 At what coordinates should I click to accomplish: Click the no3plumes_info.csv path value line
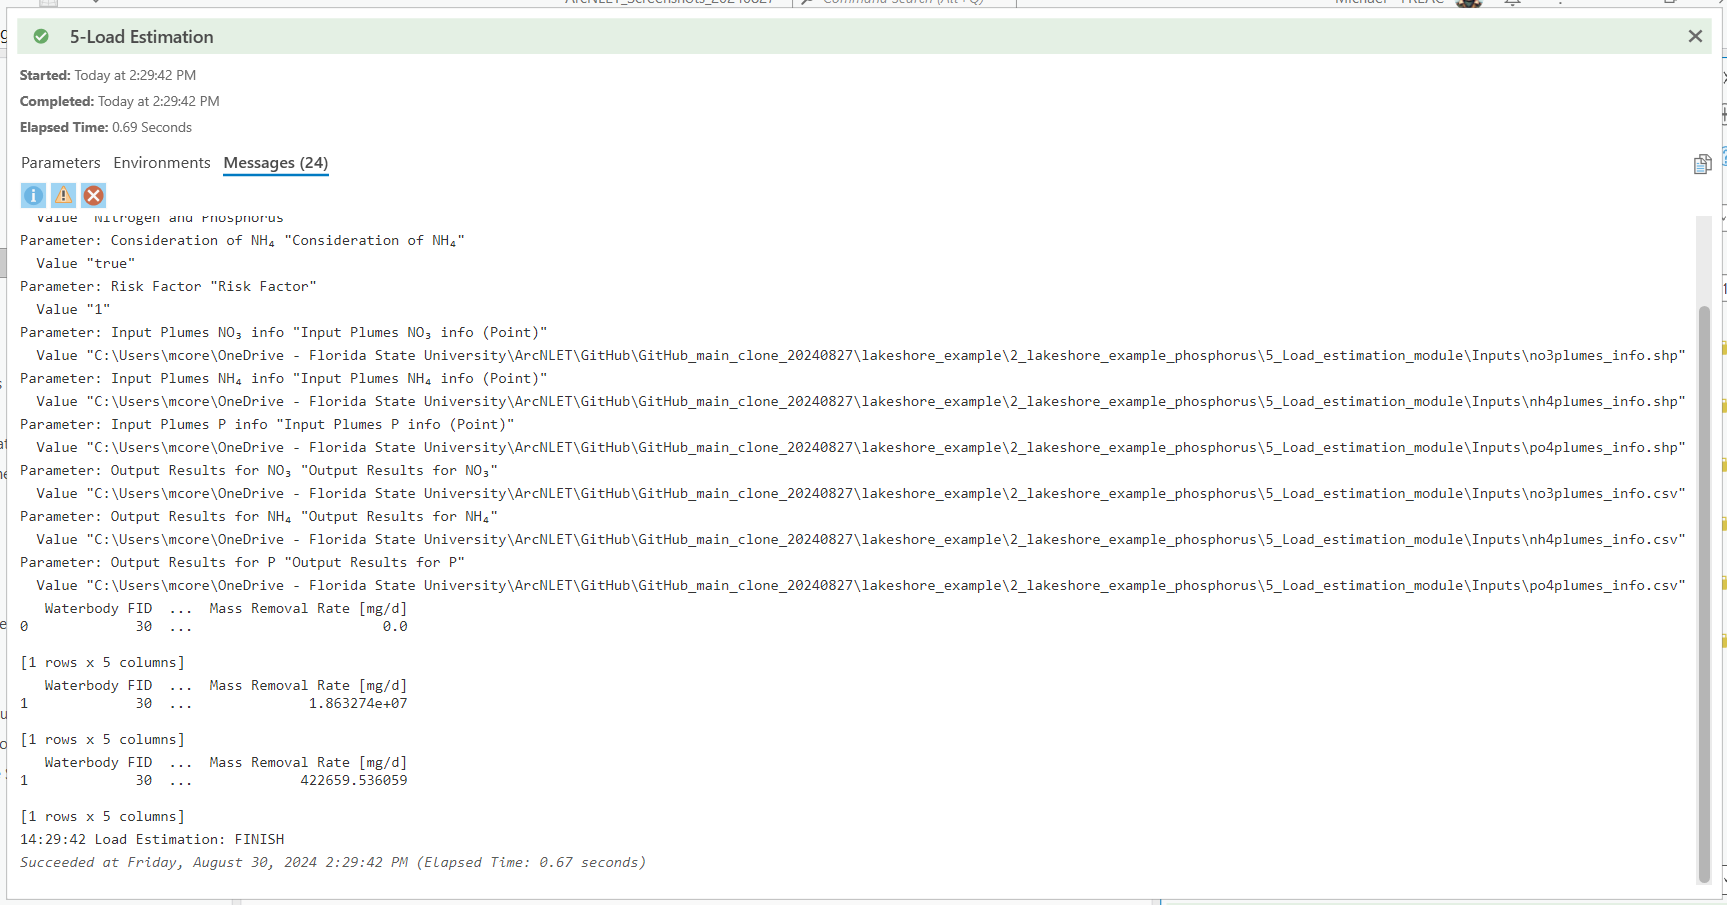(861, 493)
